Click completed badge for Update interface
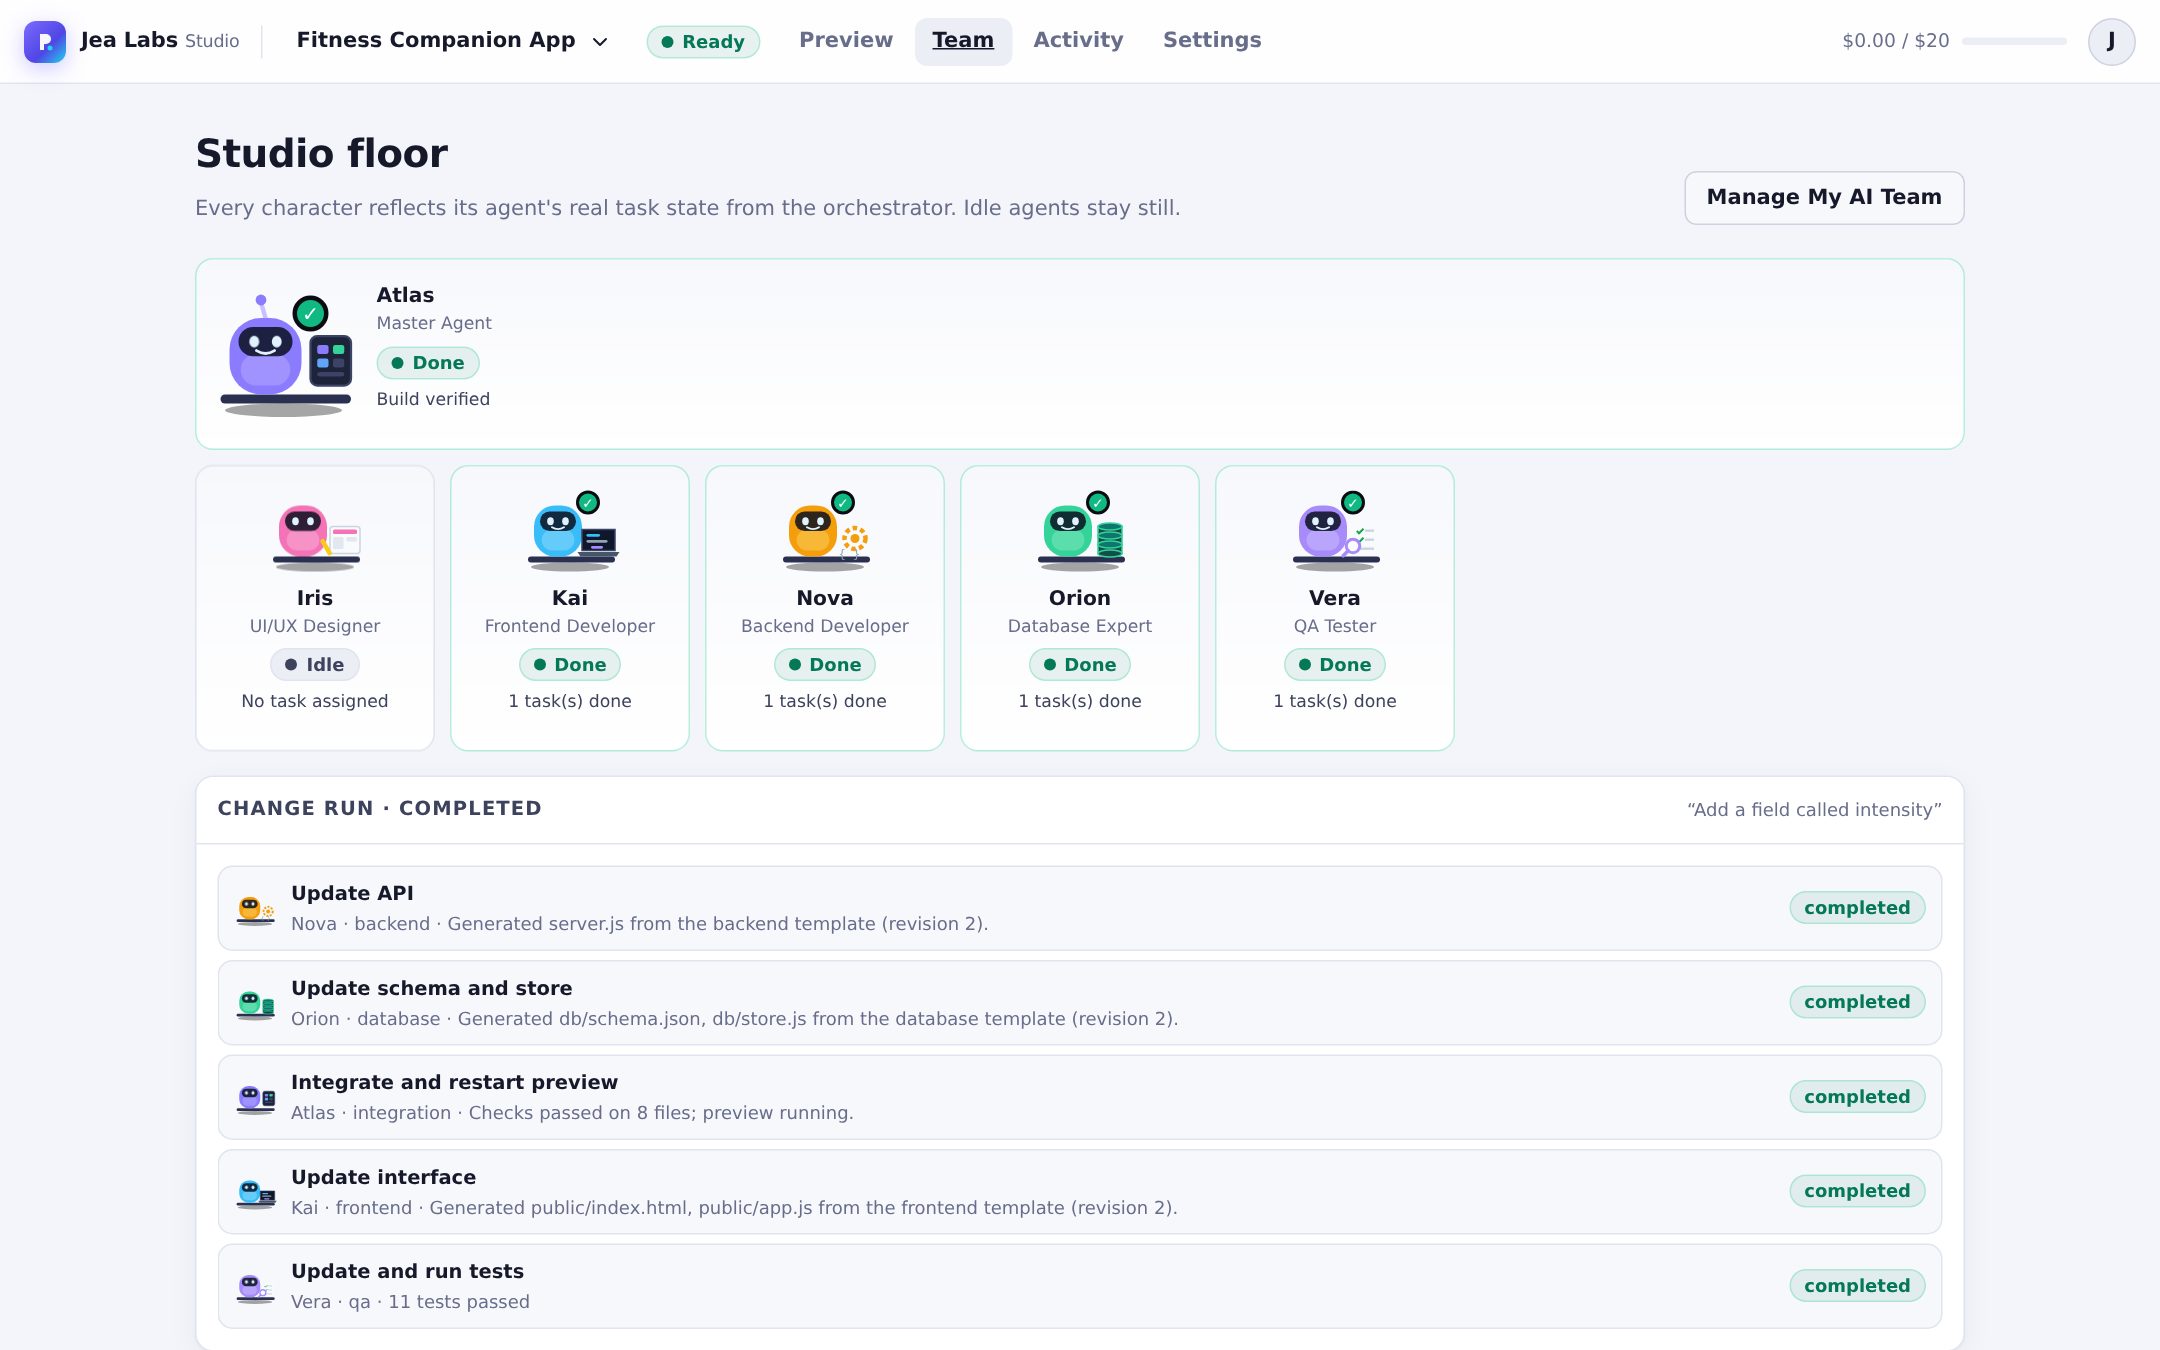This screenshot has width=2160, height=1350. click(1857, 1191)
